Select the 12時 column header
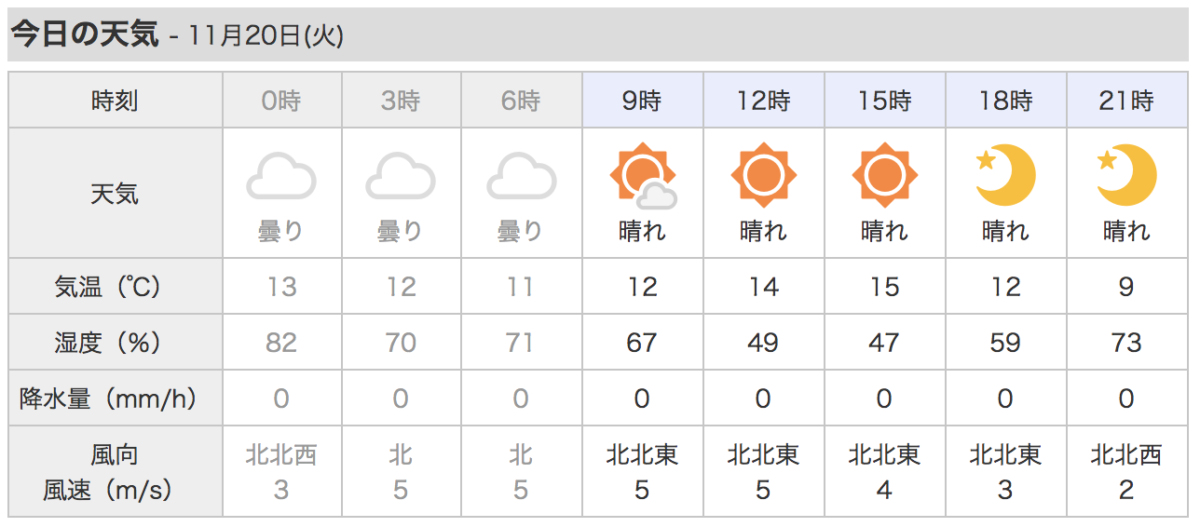1200x527 pixels. [763, 101]
